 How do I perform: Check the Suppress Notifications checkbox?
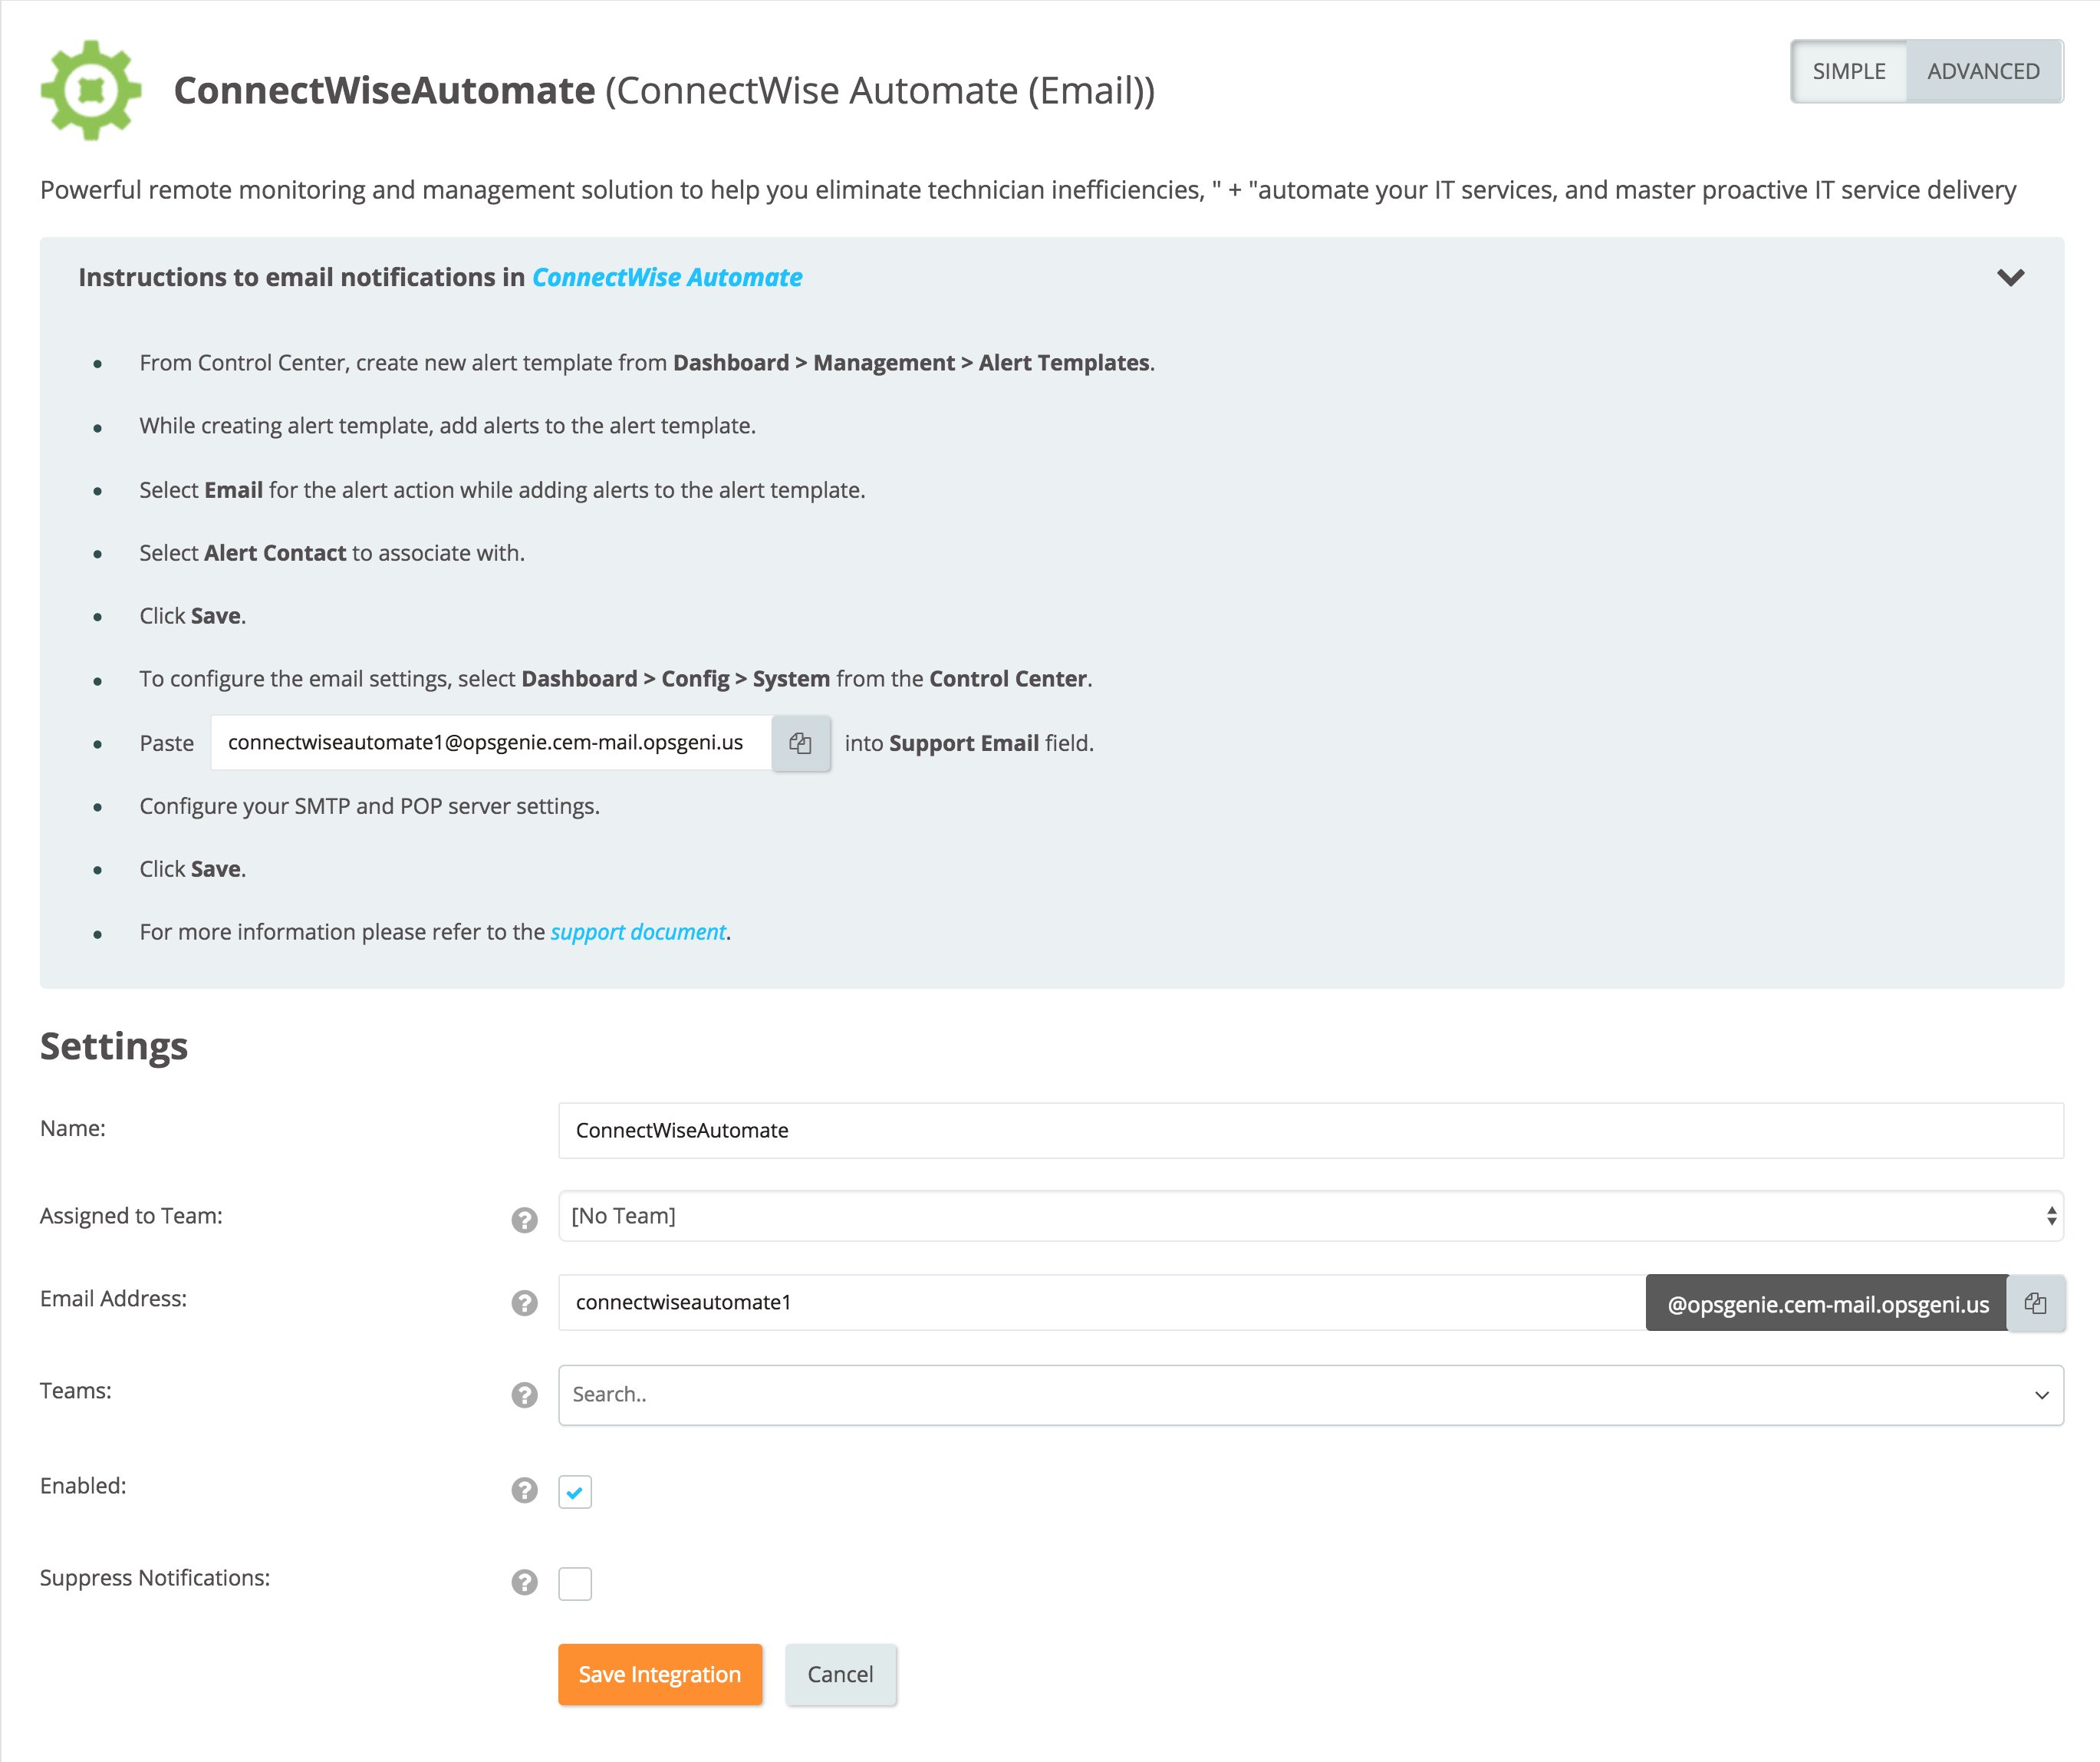click(575, 1583)
